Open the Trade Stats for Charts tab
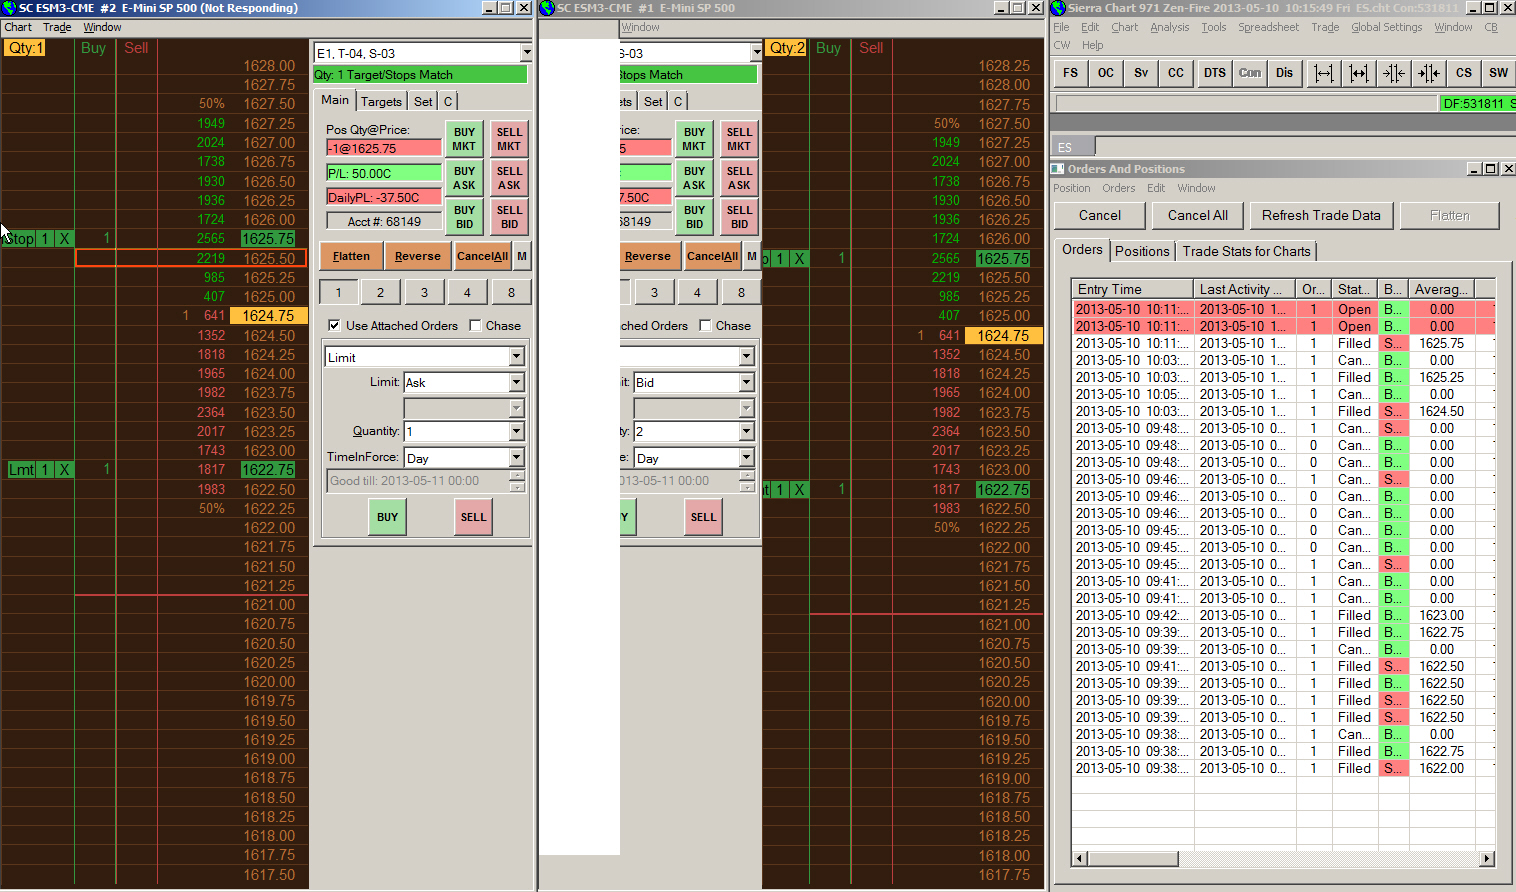The width and height of the screenshot is (1516, 892). [1246, 252]
